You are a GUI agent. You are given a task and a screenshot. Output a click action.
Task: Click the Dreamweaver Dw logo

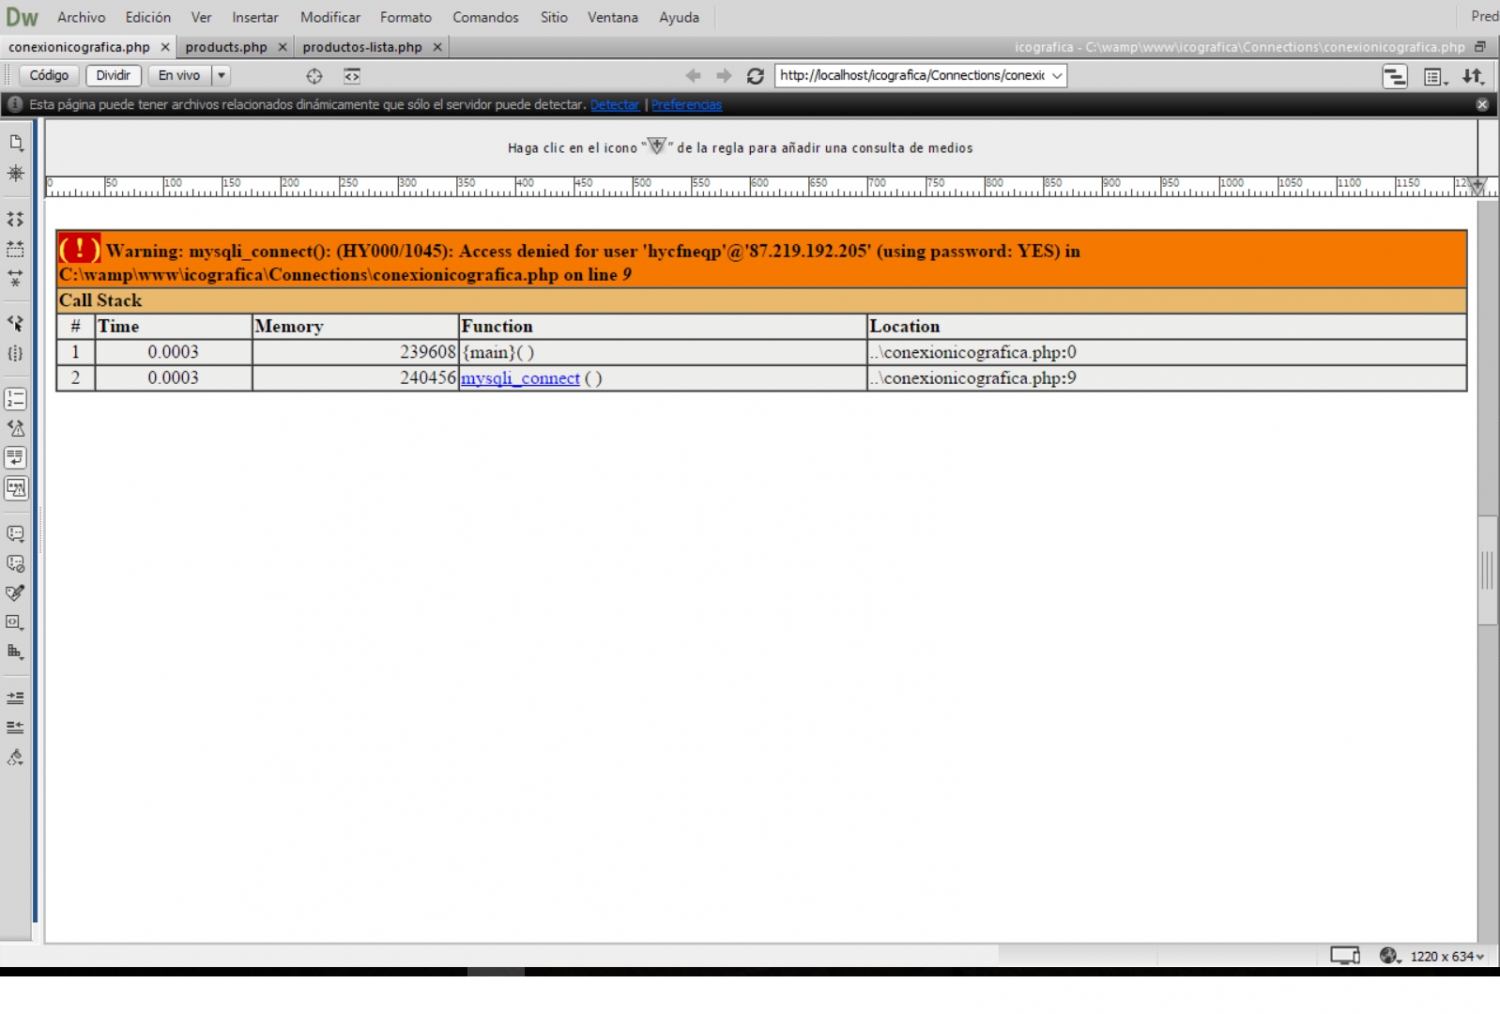(x=22, y=17)
